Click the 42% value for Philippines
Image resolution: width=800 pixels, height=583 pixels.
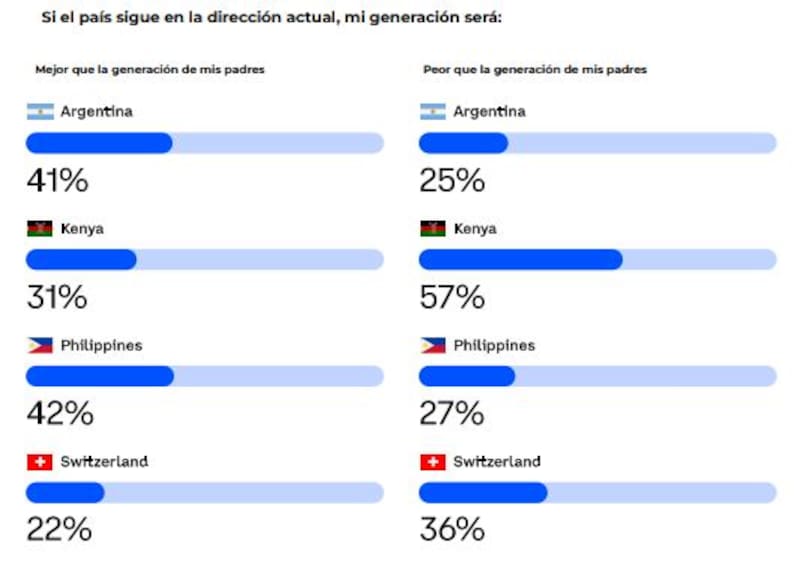[x=59, y=413]
